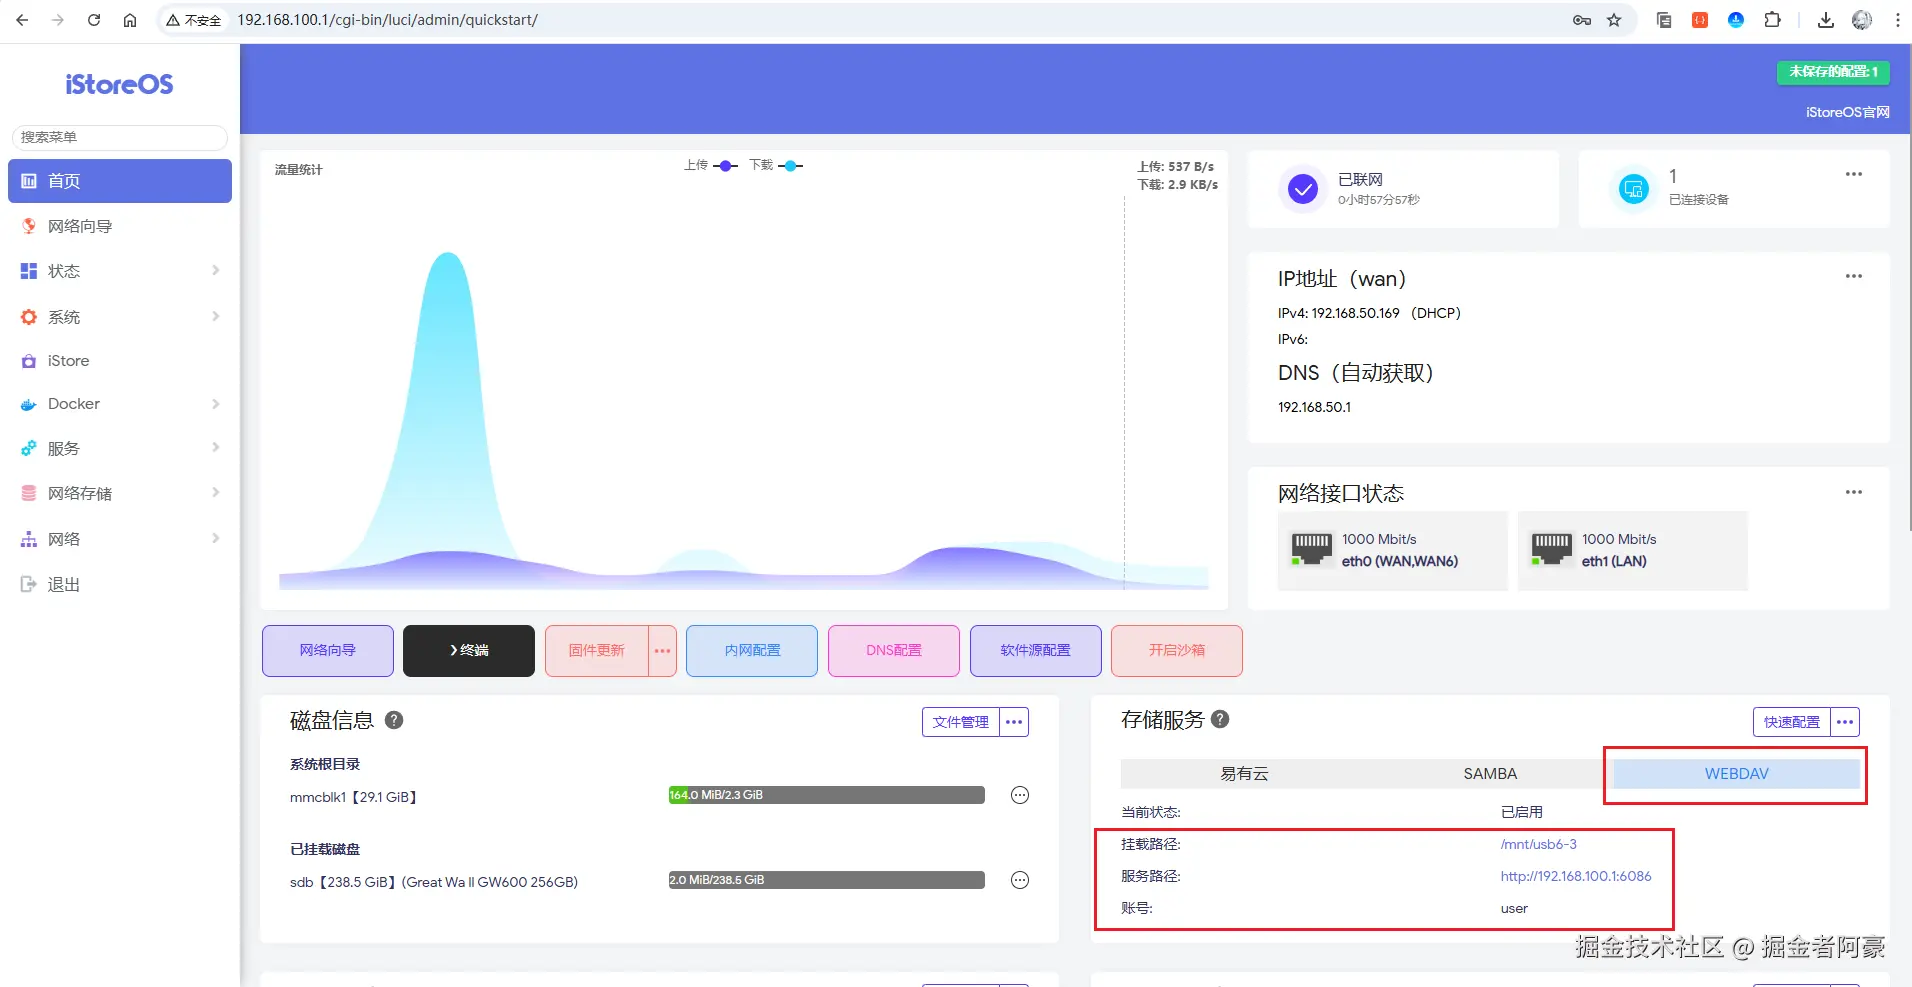This screenshot has width=1912, height=987.
Task: Open more options for 网络接口状态 card
Action: 1854,492
